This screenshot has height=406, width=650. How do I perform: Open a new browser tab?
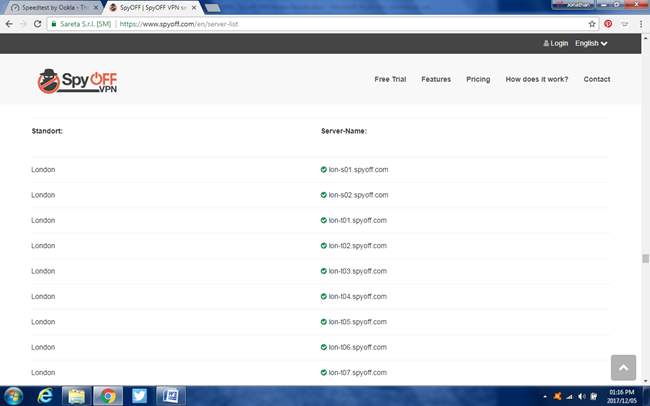(213, 8)
